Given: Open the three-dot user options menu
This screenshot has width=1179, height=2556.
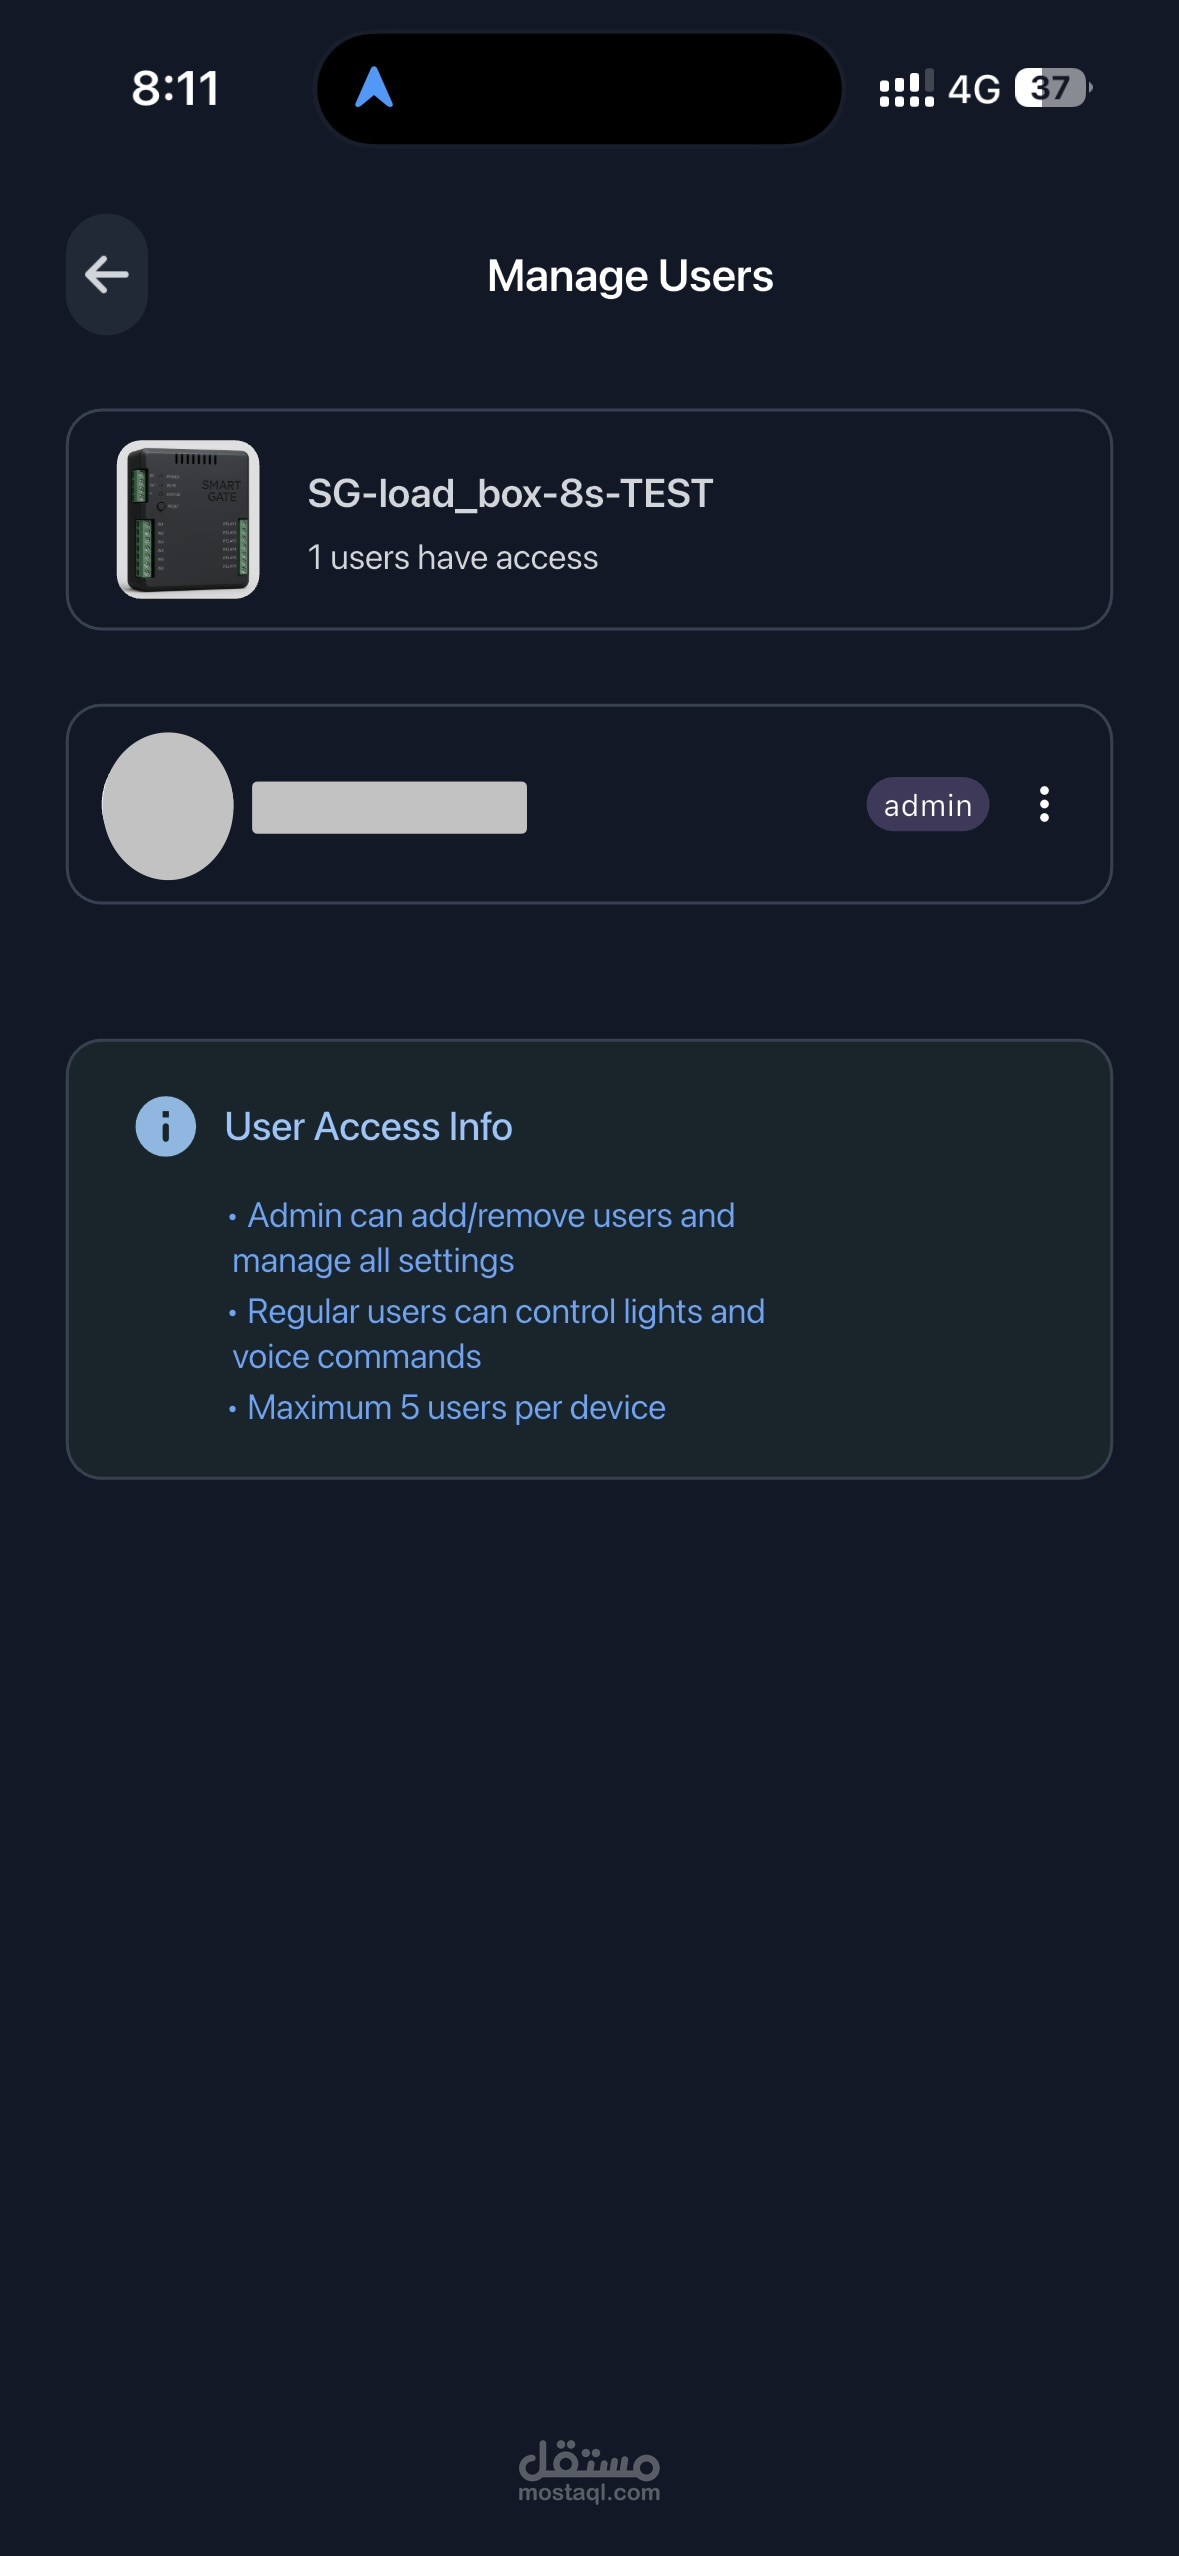Looking at the screenshot, I should (1044, 804).
